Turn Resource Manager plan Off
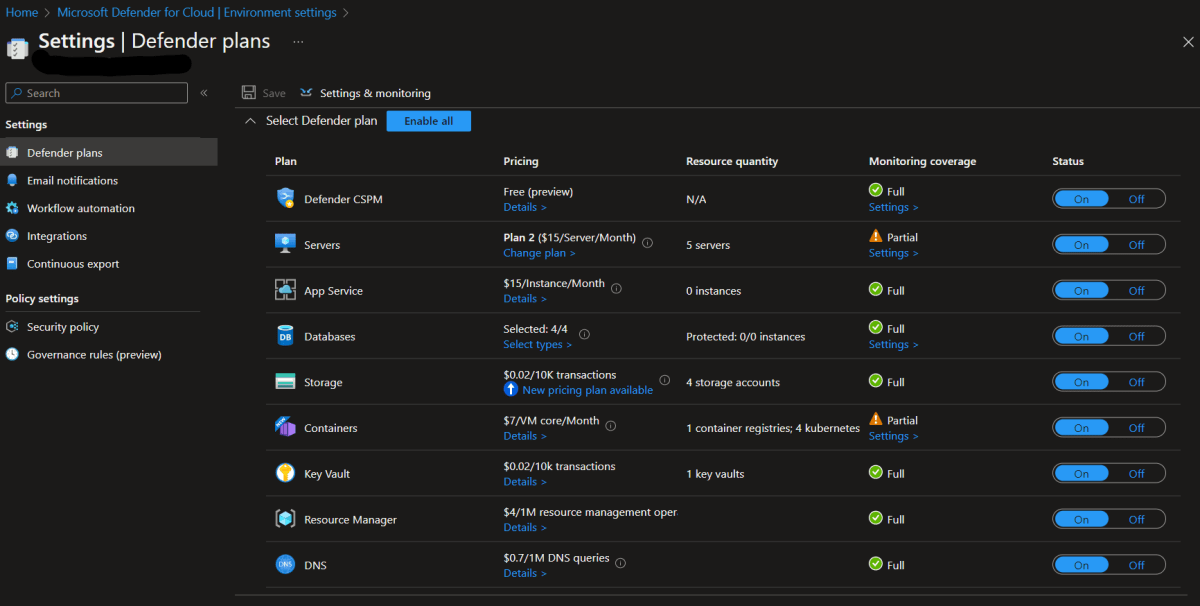1200x606 pixels. coord(1137,520)
